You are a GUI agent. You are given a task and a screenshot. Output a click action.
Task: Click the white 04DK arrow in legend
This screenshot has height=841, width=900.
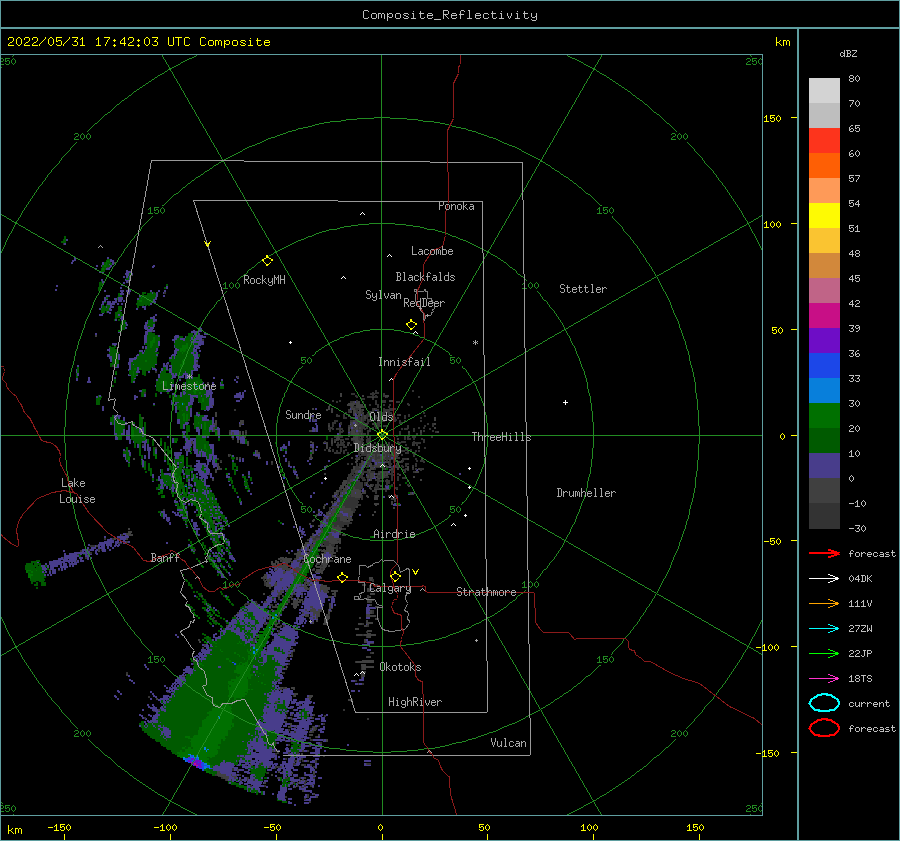[x=824, y=579]
